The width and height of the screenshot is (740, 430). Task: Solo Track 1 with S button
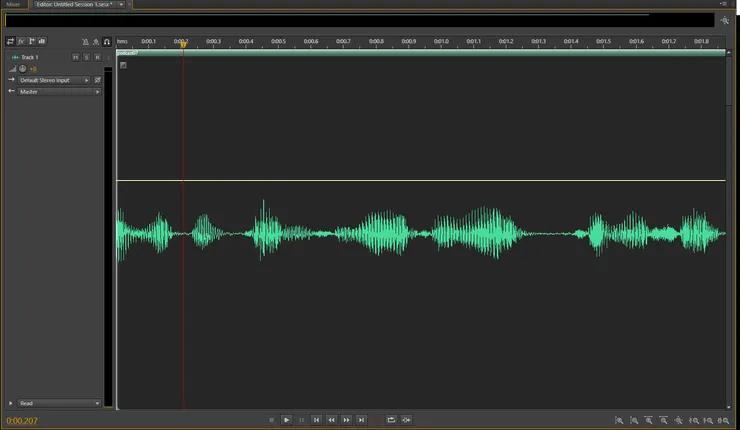(86, 57)
